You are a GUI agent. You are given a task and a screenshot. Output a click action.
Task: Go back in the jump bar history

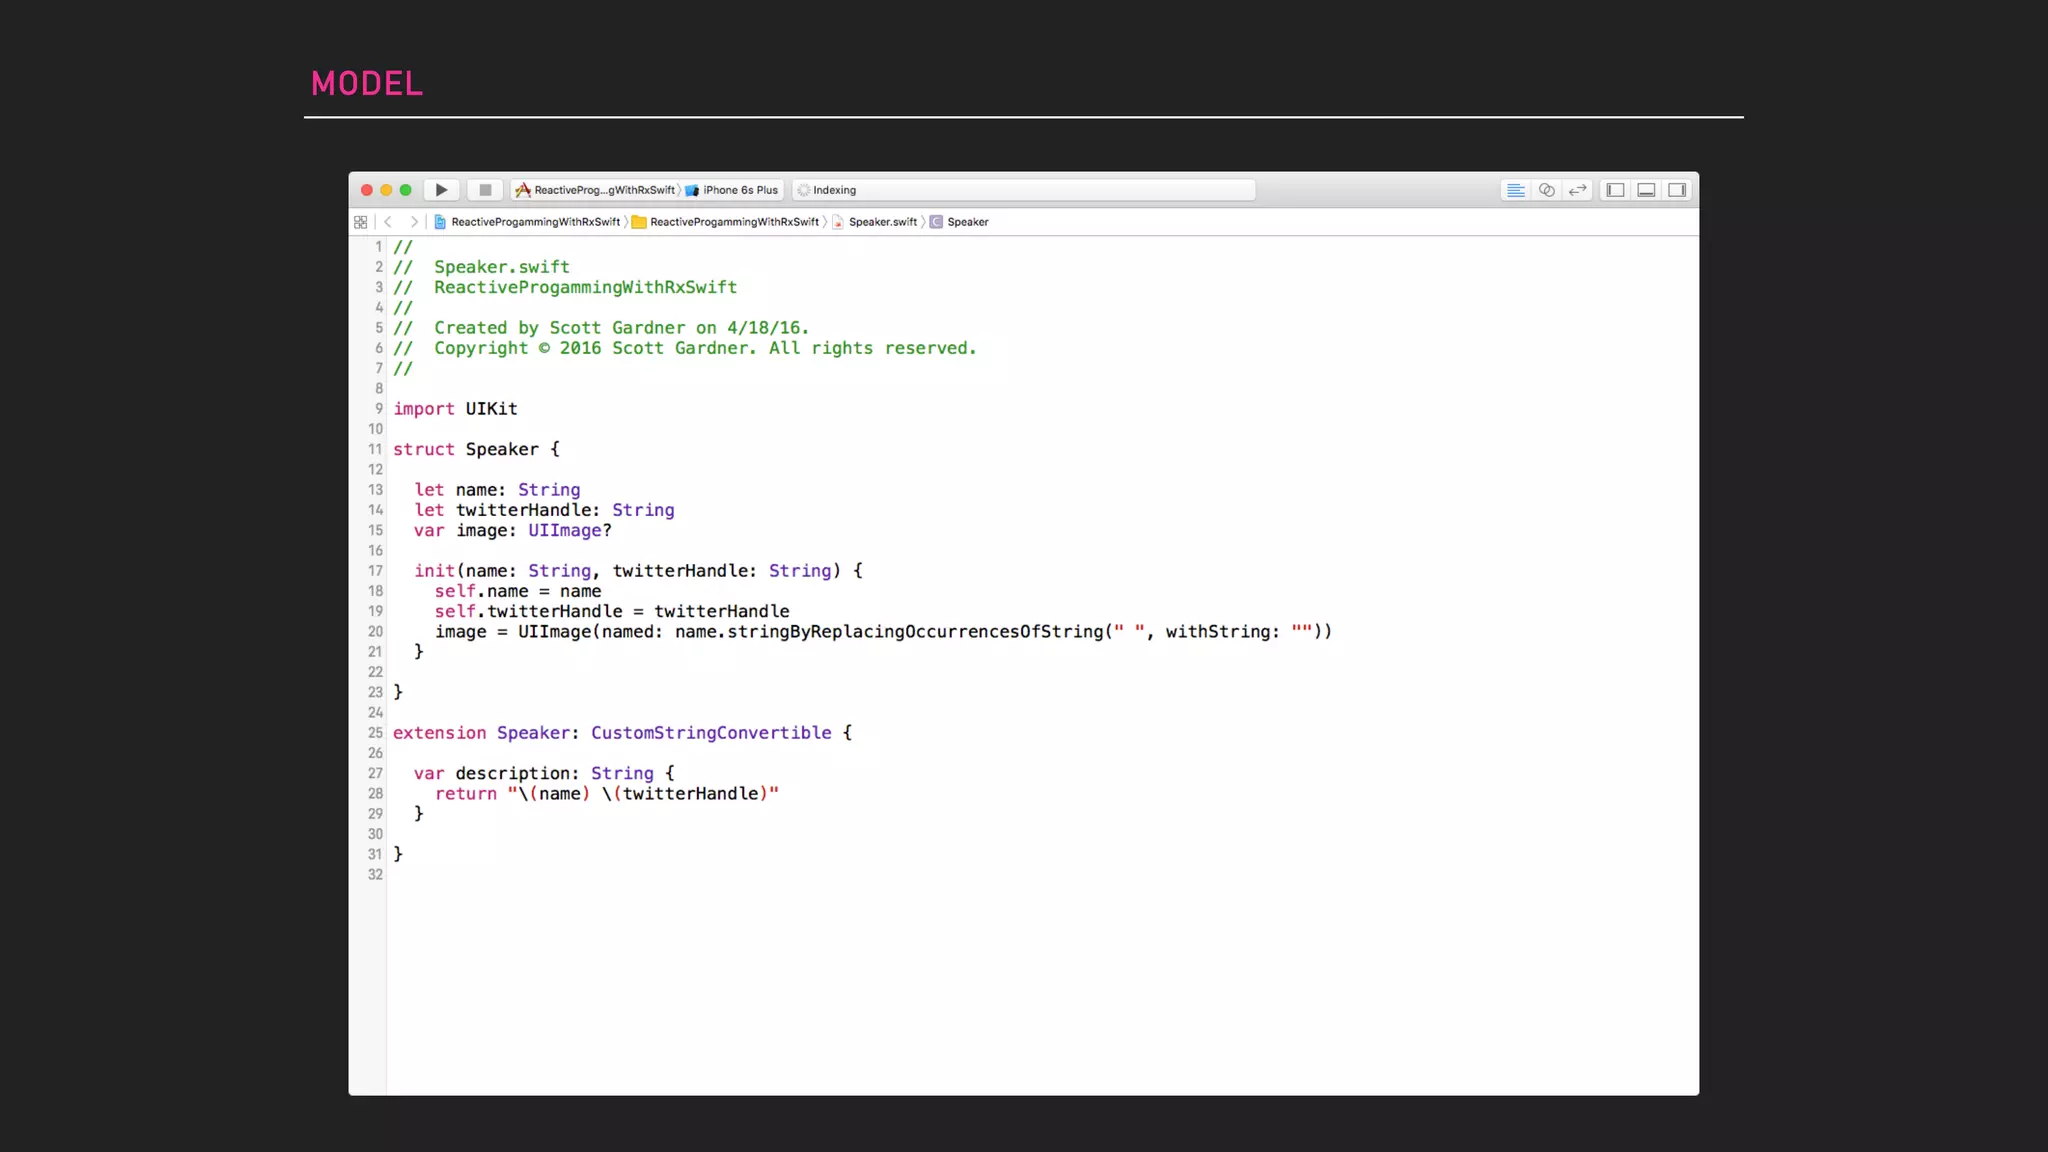388,222
